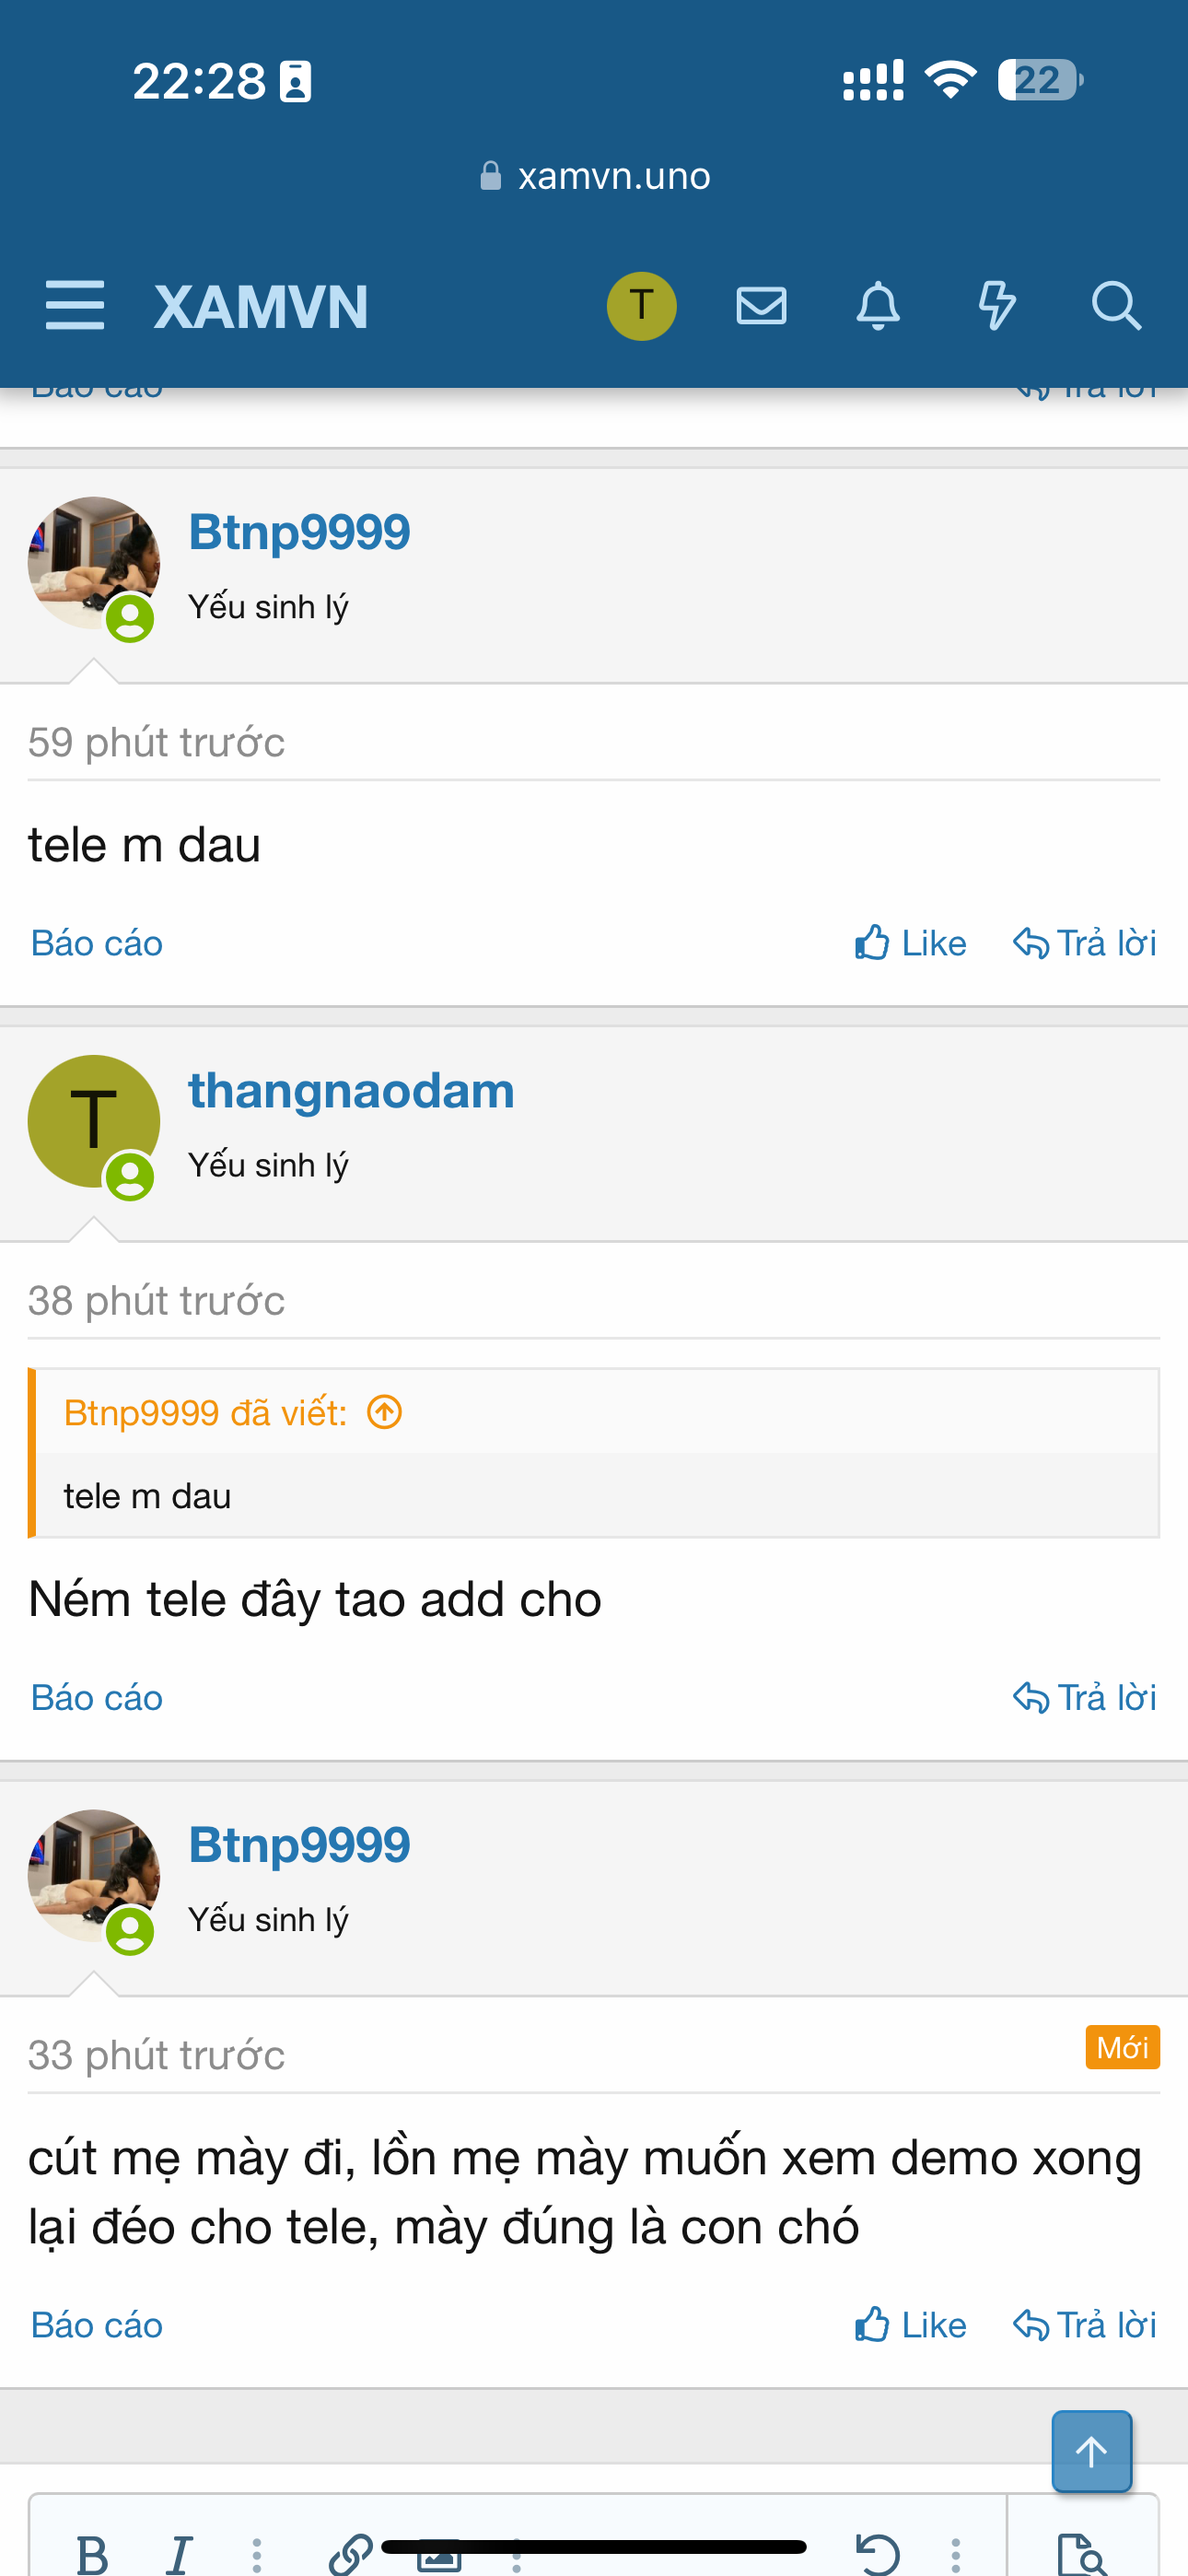Open the account menu via the T avatar
1188x2576 pixels.
point(641,305)
